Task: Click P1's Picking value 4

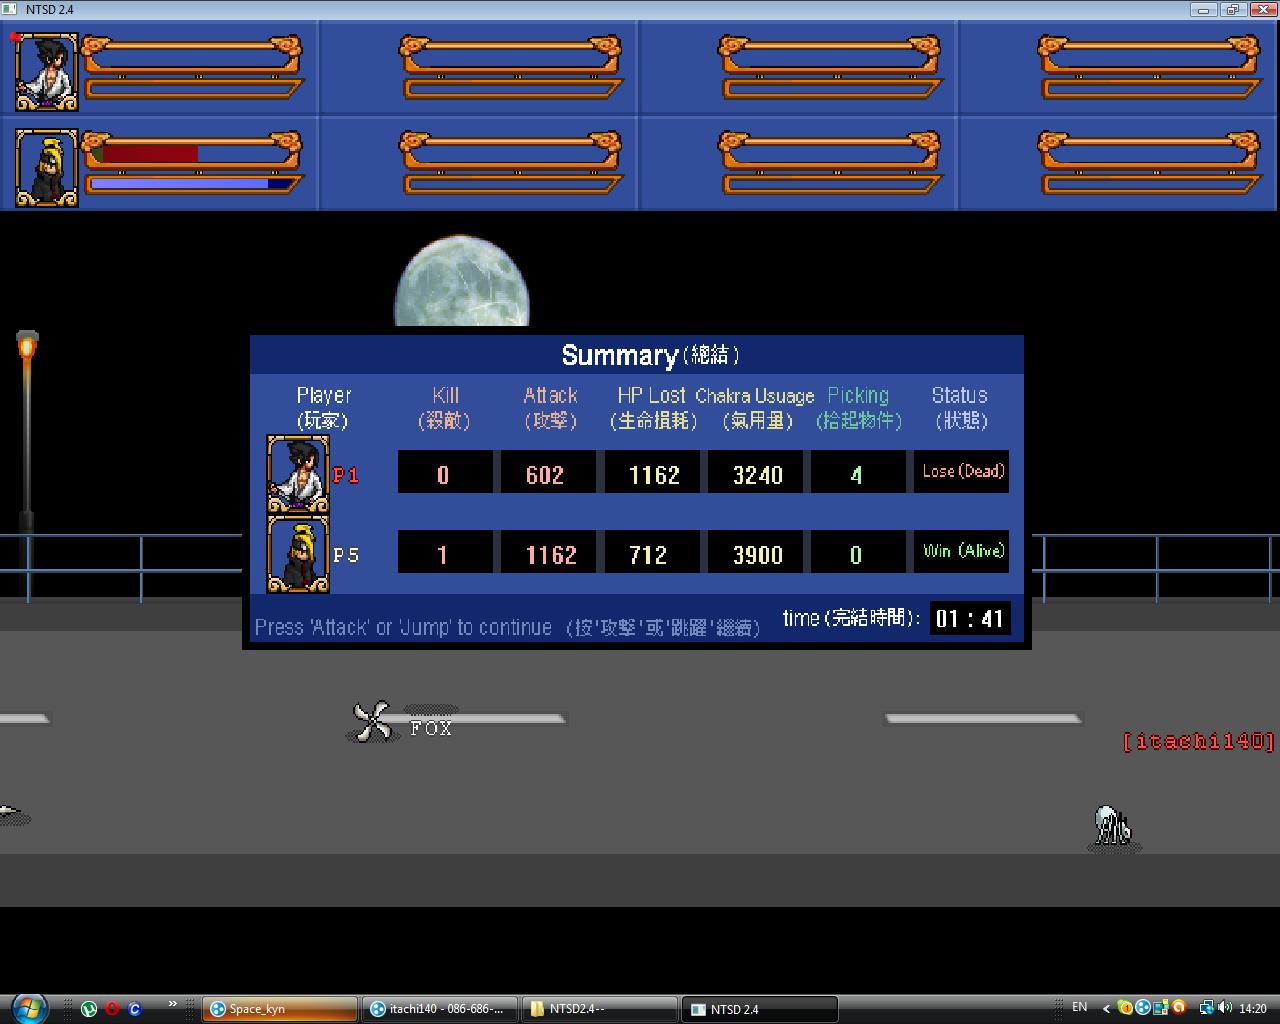Action: click(x=858, y=472)
